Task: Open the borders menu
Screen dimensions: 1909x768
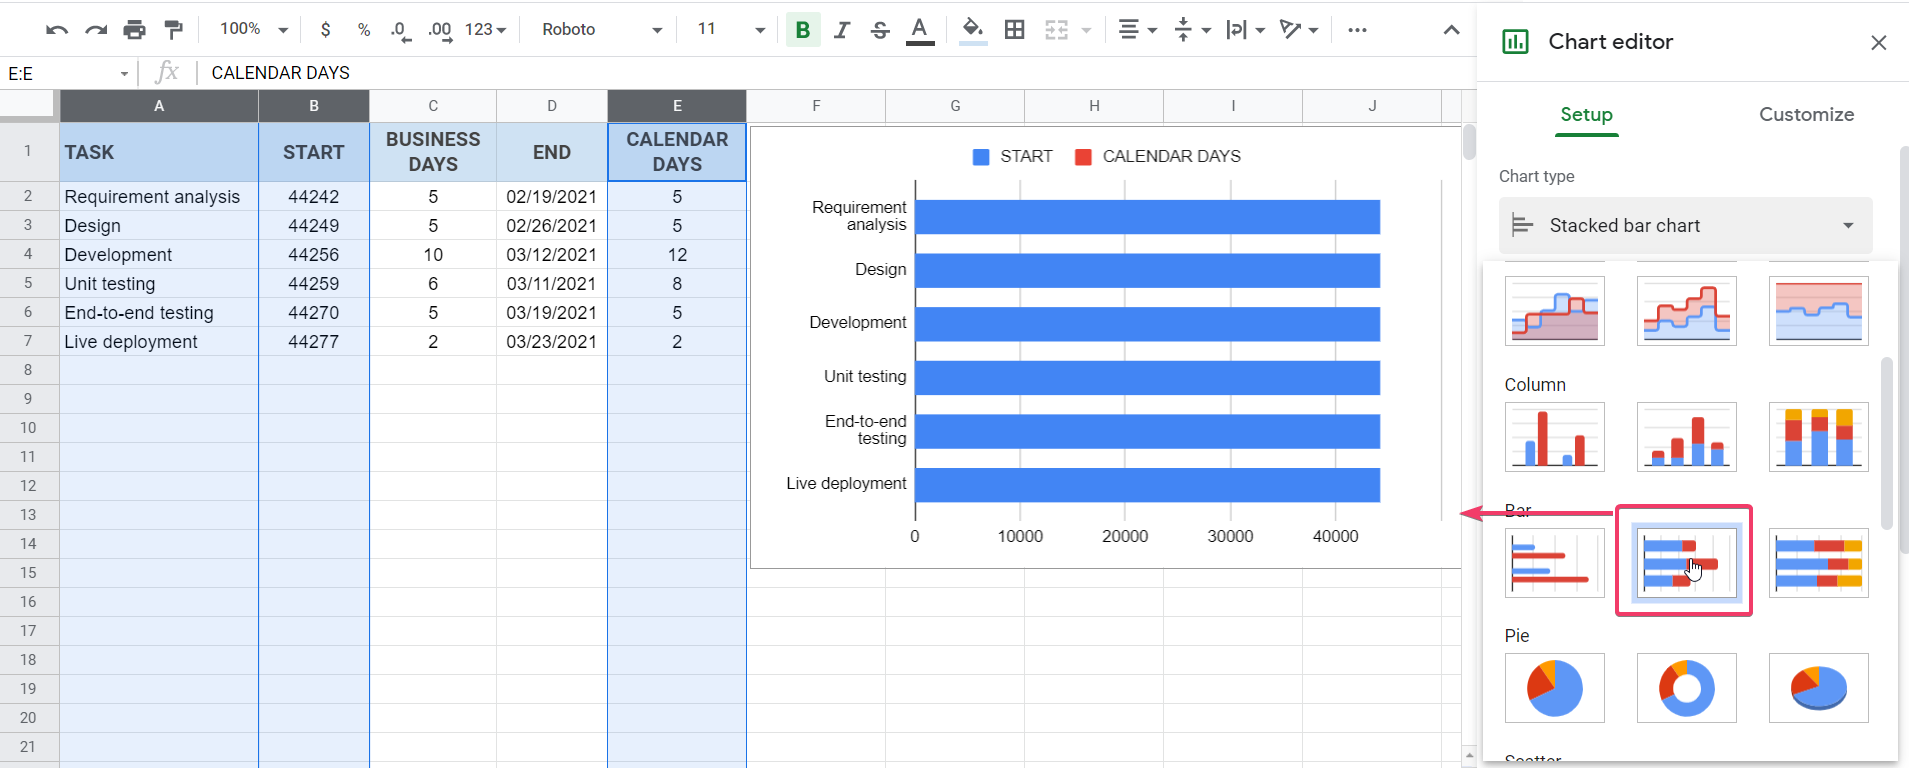Action: (1014, 30)
